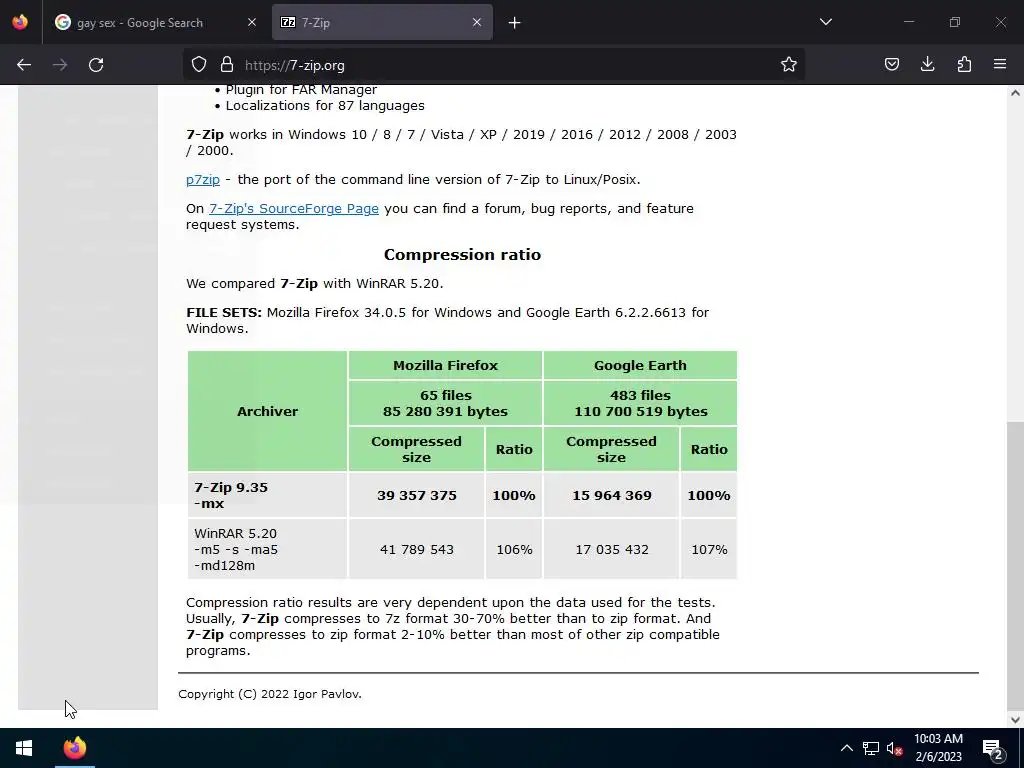
Task: Click the 39 357 375 table cell
Action: (417, 495)
